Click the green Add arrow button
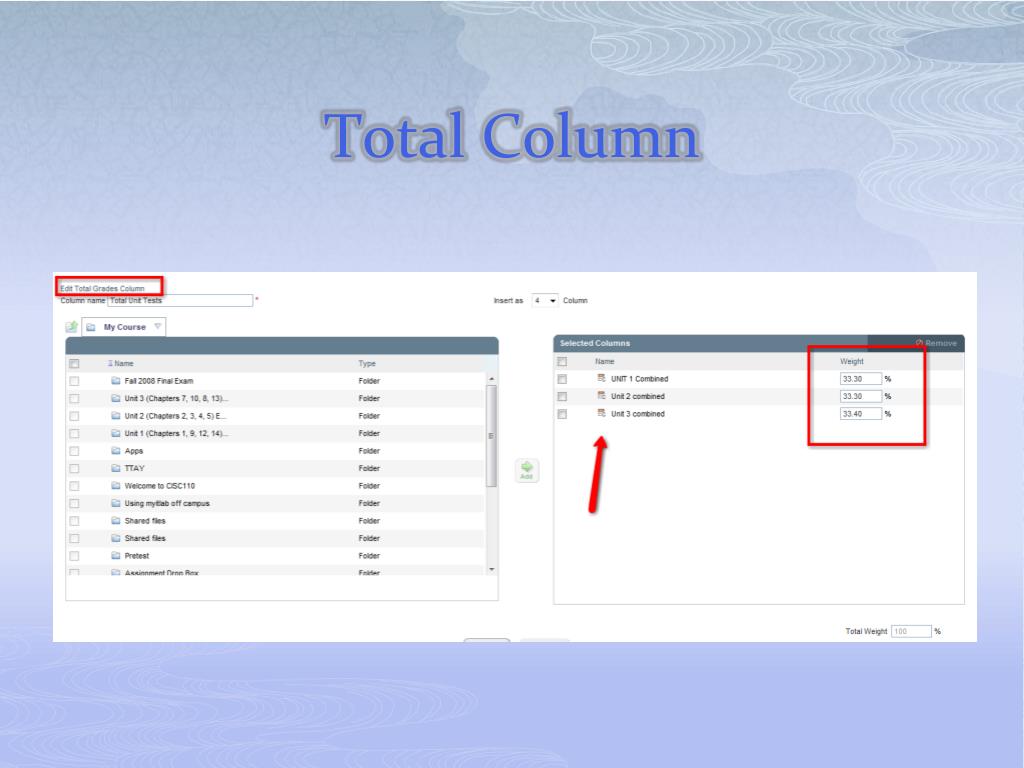This screenshot has width=1024, height=768. (x=527, y=470)
